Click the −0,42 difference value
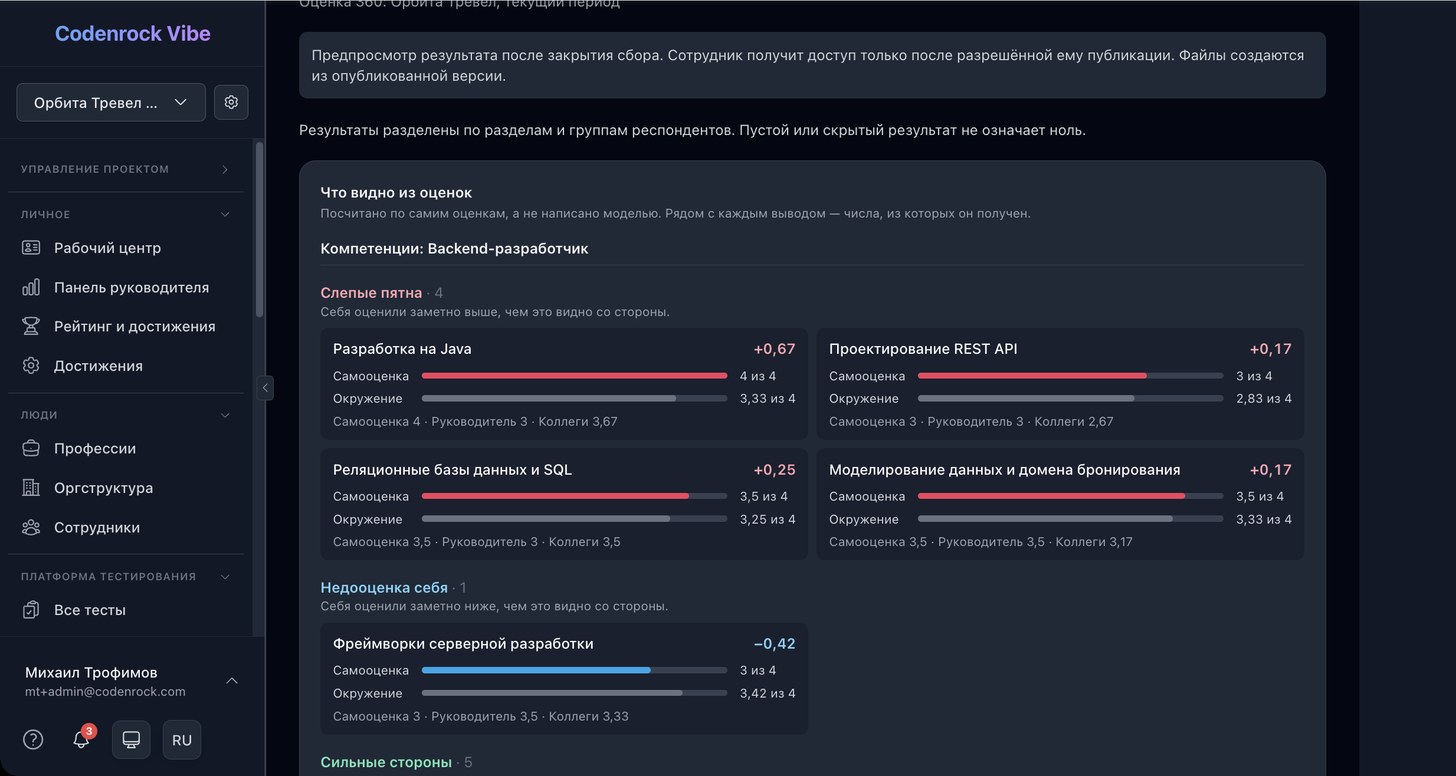Image resolution: width=1456 pixels, height=776 pixels. pyautogui.click(x=774, y=644)
